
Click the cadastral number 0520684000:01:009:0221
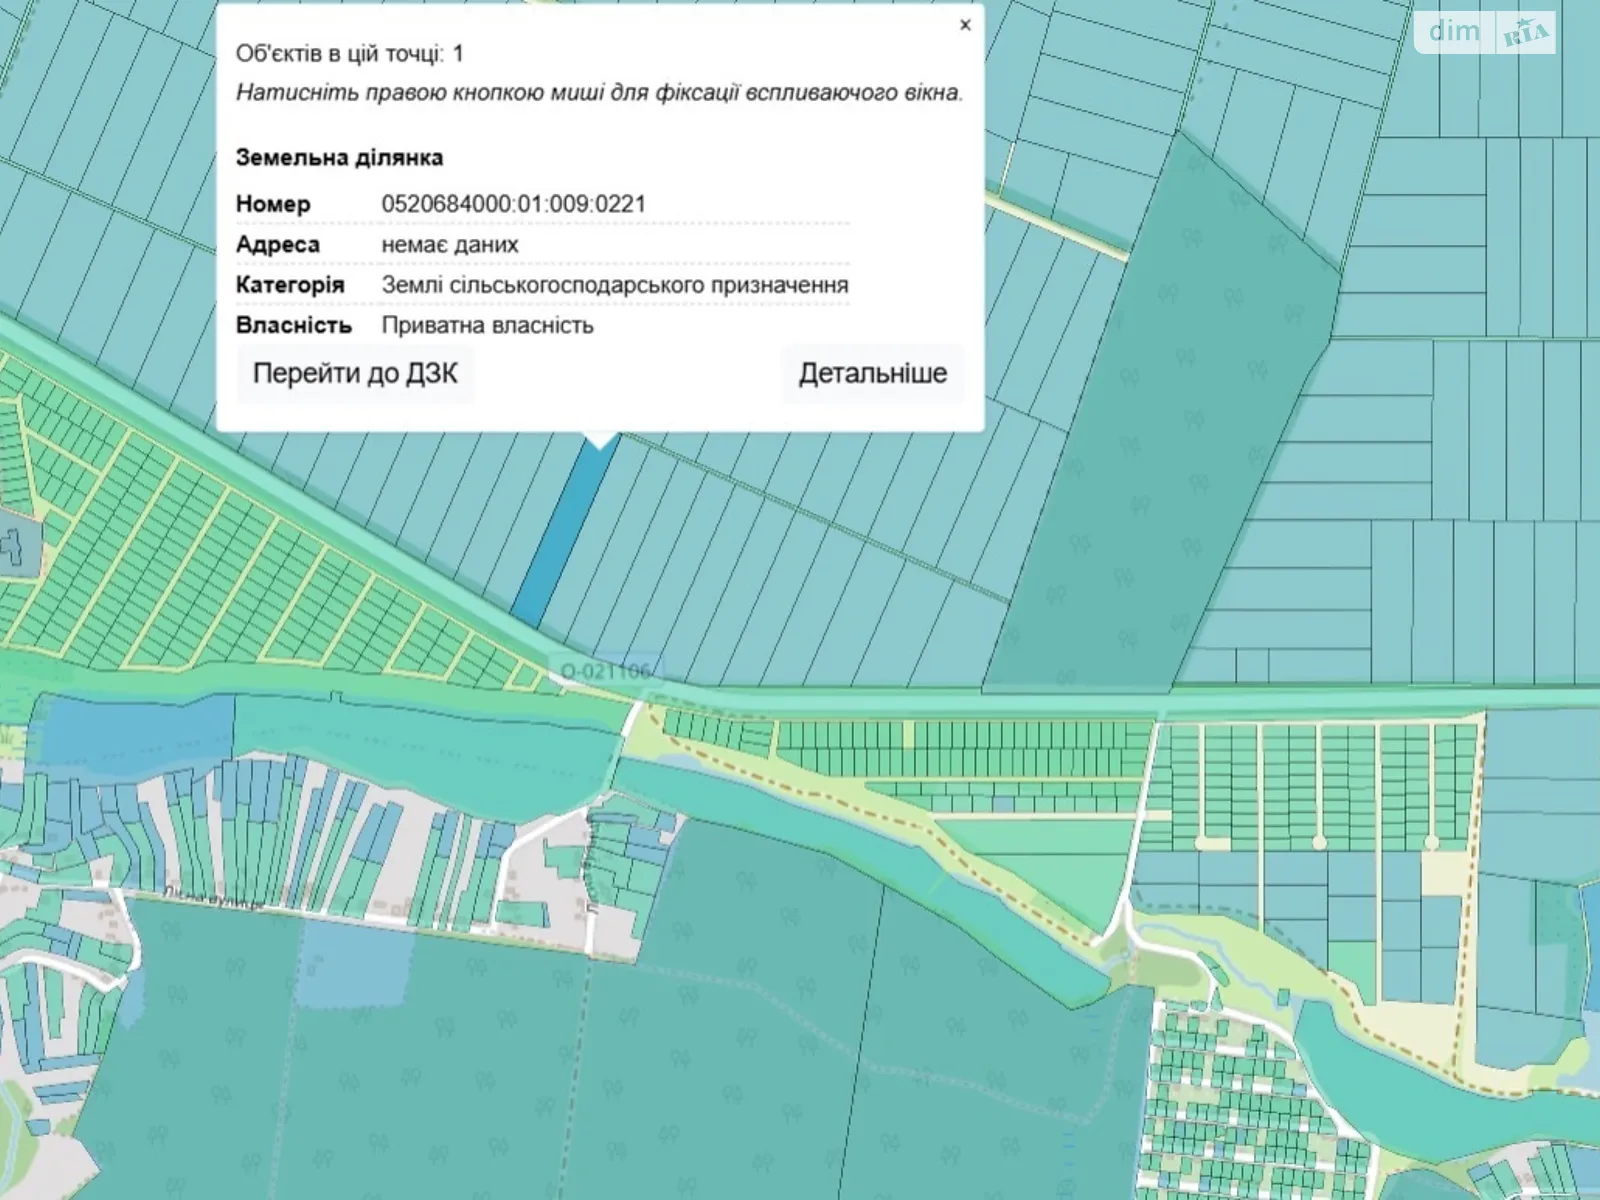click(513, 204)
